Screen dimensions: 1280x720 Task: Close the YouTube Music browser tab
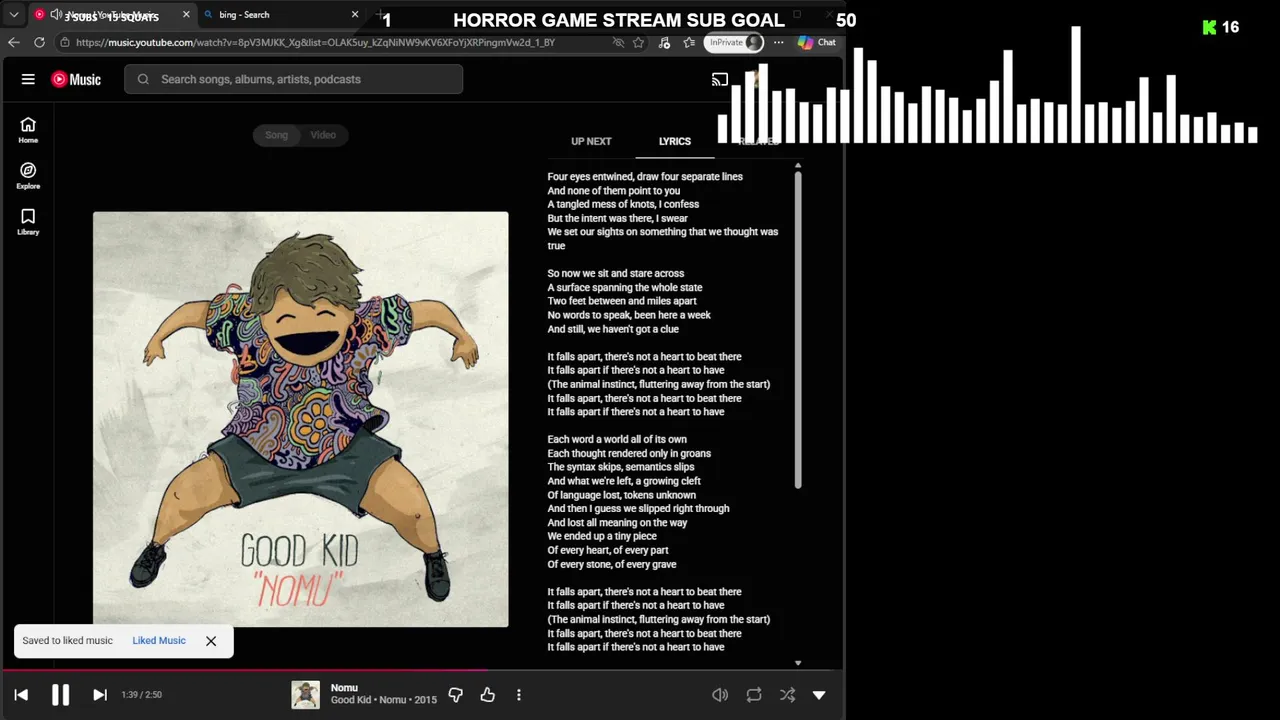coord(186,15)
